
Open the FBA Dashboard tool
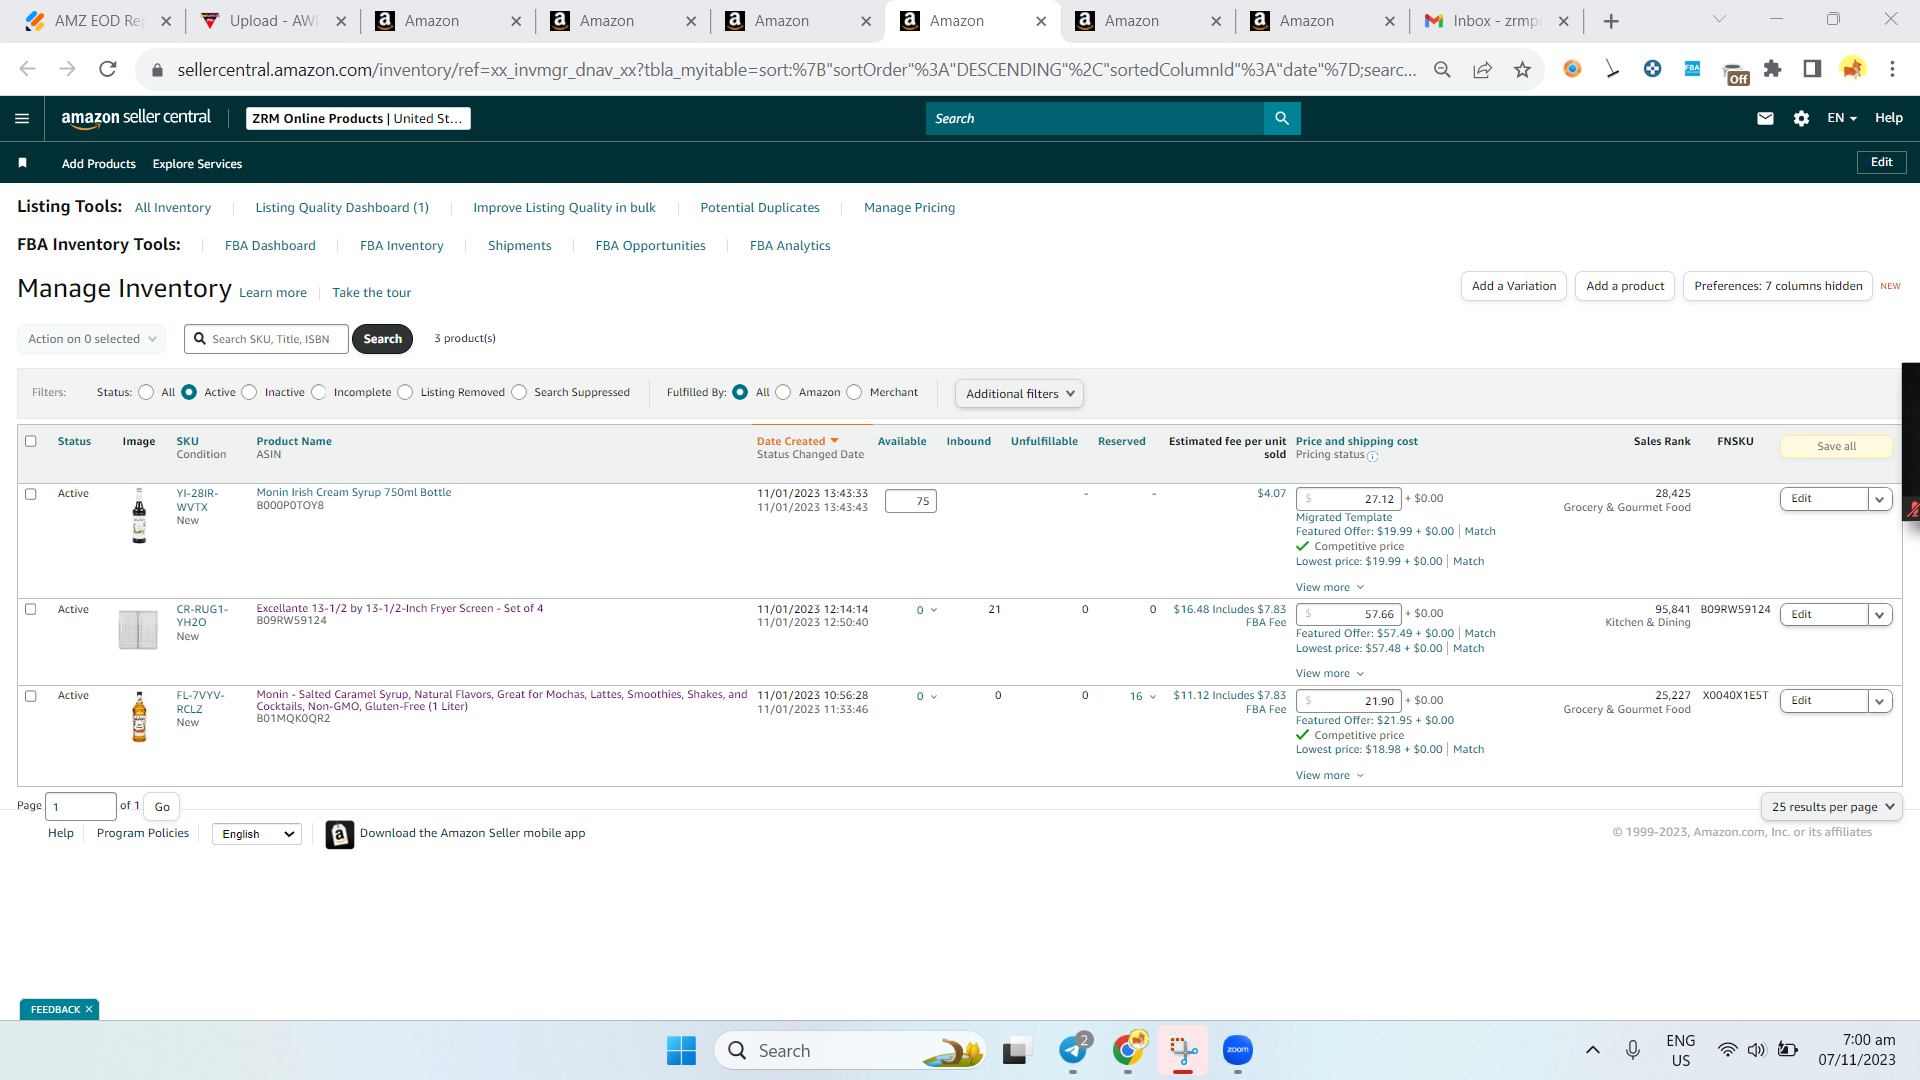270,246
